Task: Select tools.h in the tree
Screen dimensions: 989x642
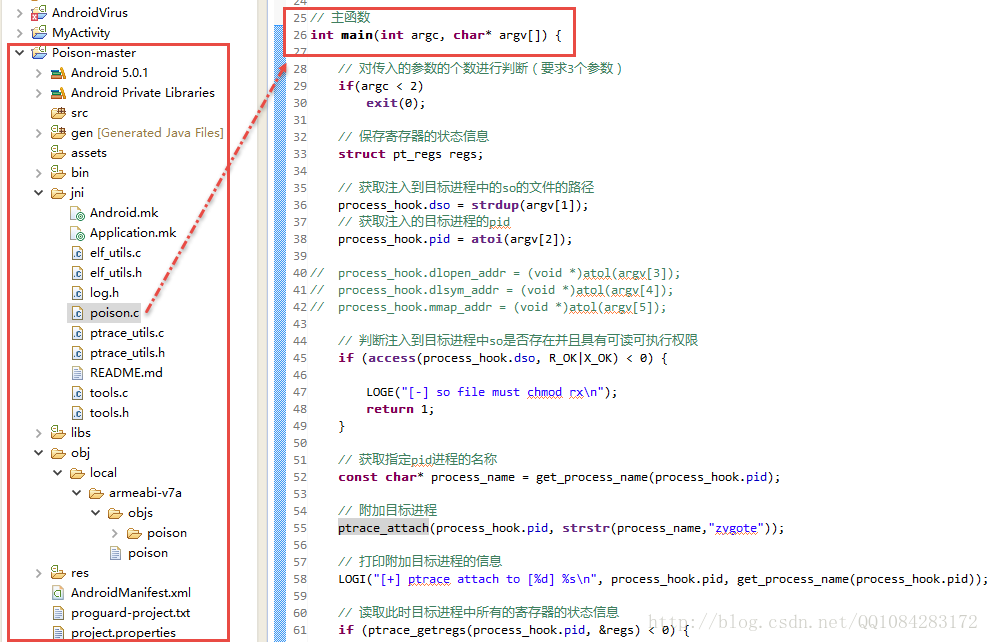Action: click(x=109, y=413)
